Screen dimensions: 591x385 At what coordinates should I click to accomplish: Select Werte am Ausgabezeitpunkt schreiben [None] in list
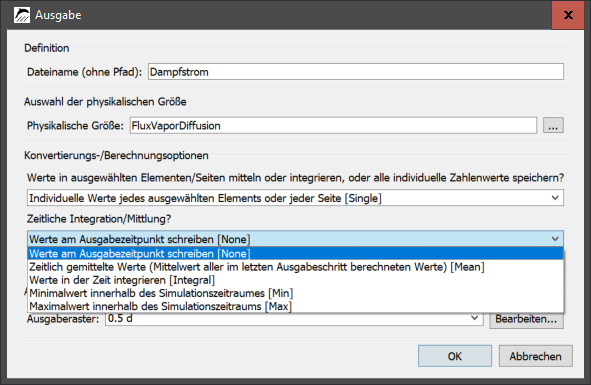(295, 253)
